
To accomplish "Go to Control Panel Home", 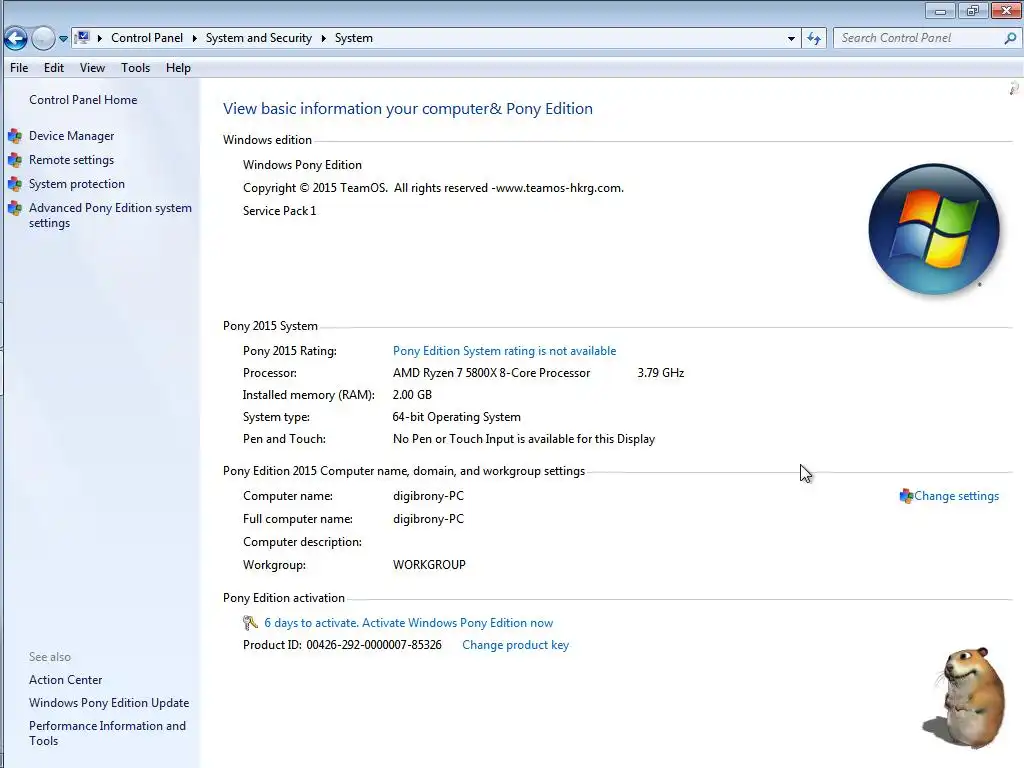I will tap(83, 100).
